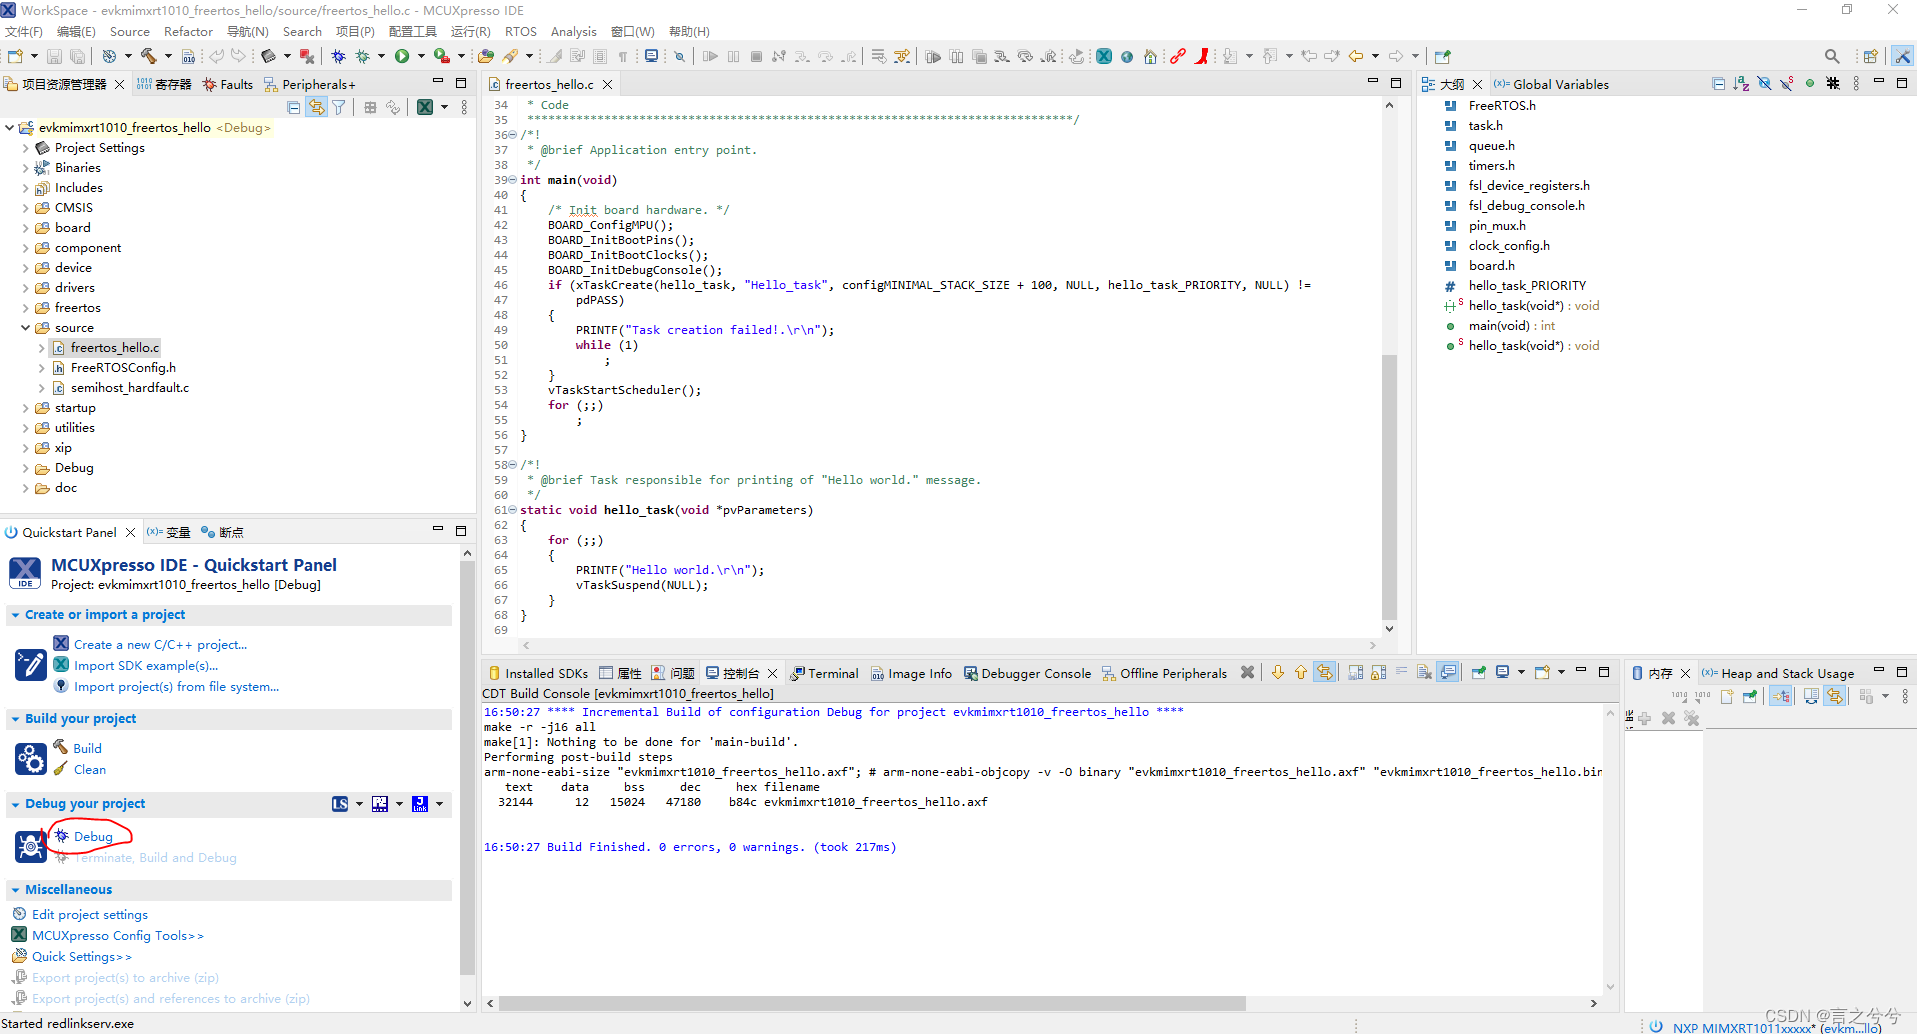This screenshot has height=1034, width=1917.
Task: Toggle the Show Whitespace Characters pilcrow icon
Action: pos(623,56)
